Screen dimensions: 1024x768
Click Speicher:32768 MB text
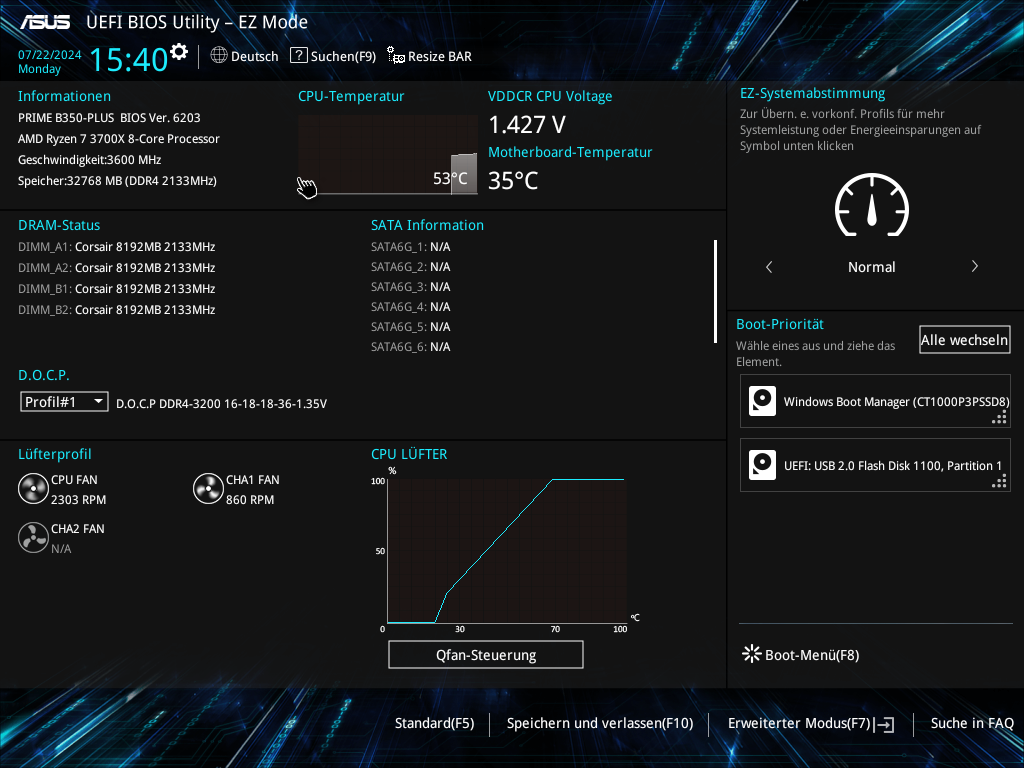118,180
